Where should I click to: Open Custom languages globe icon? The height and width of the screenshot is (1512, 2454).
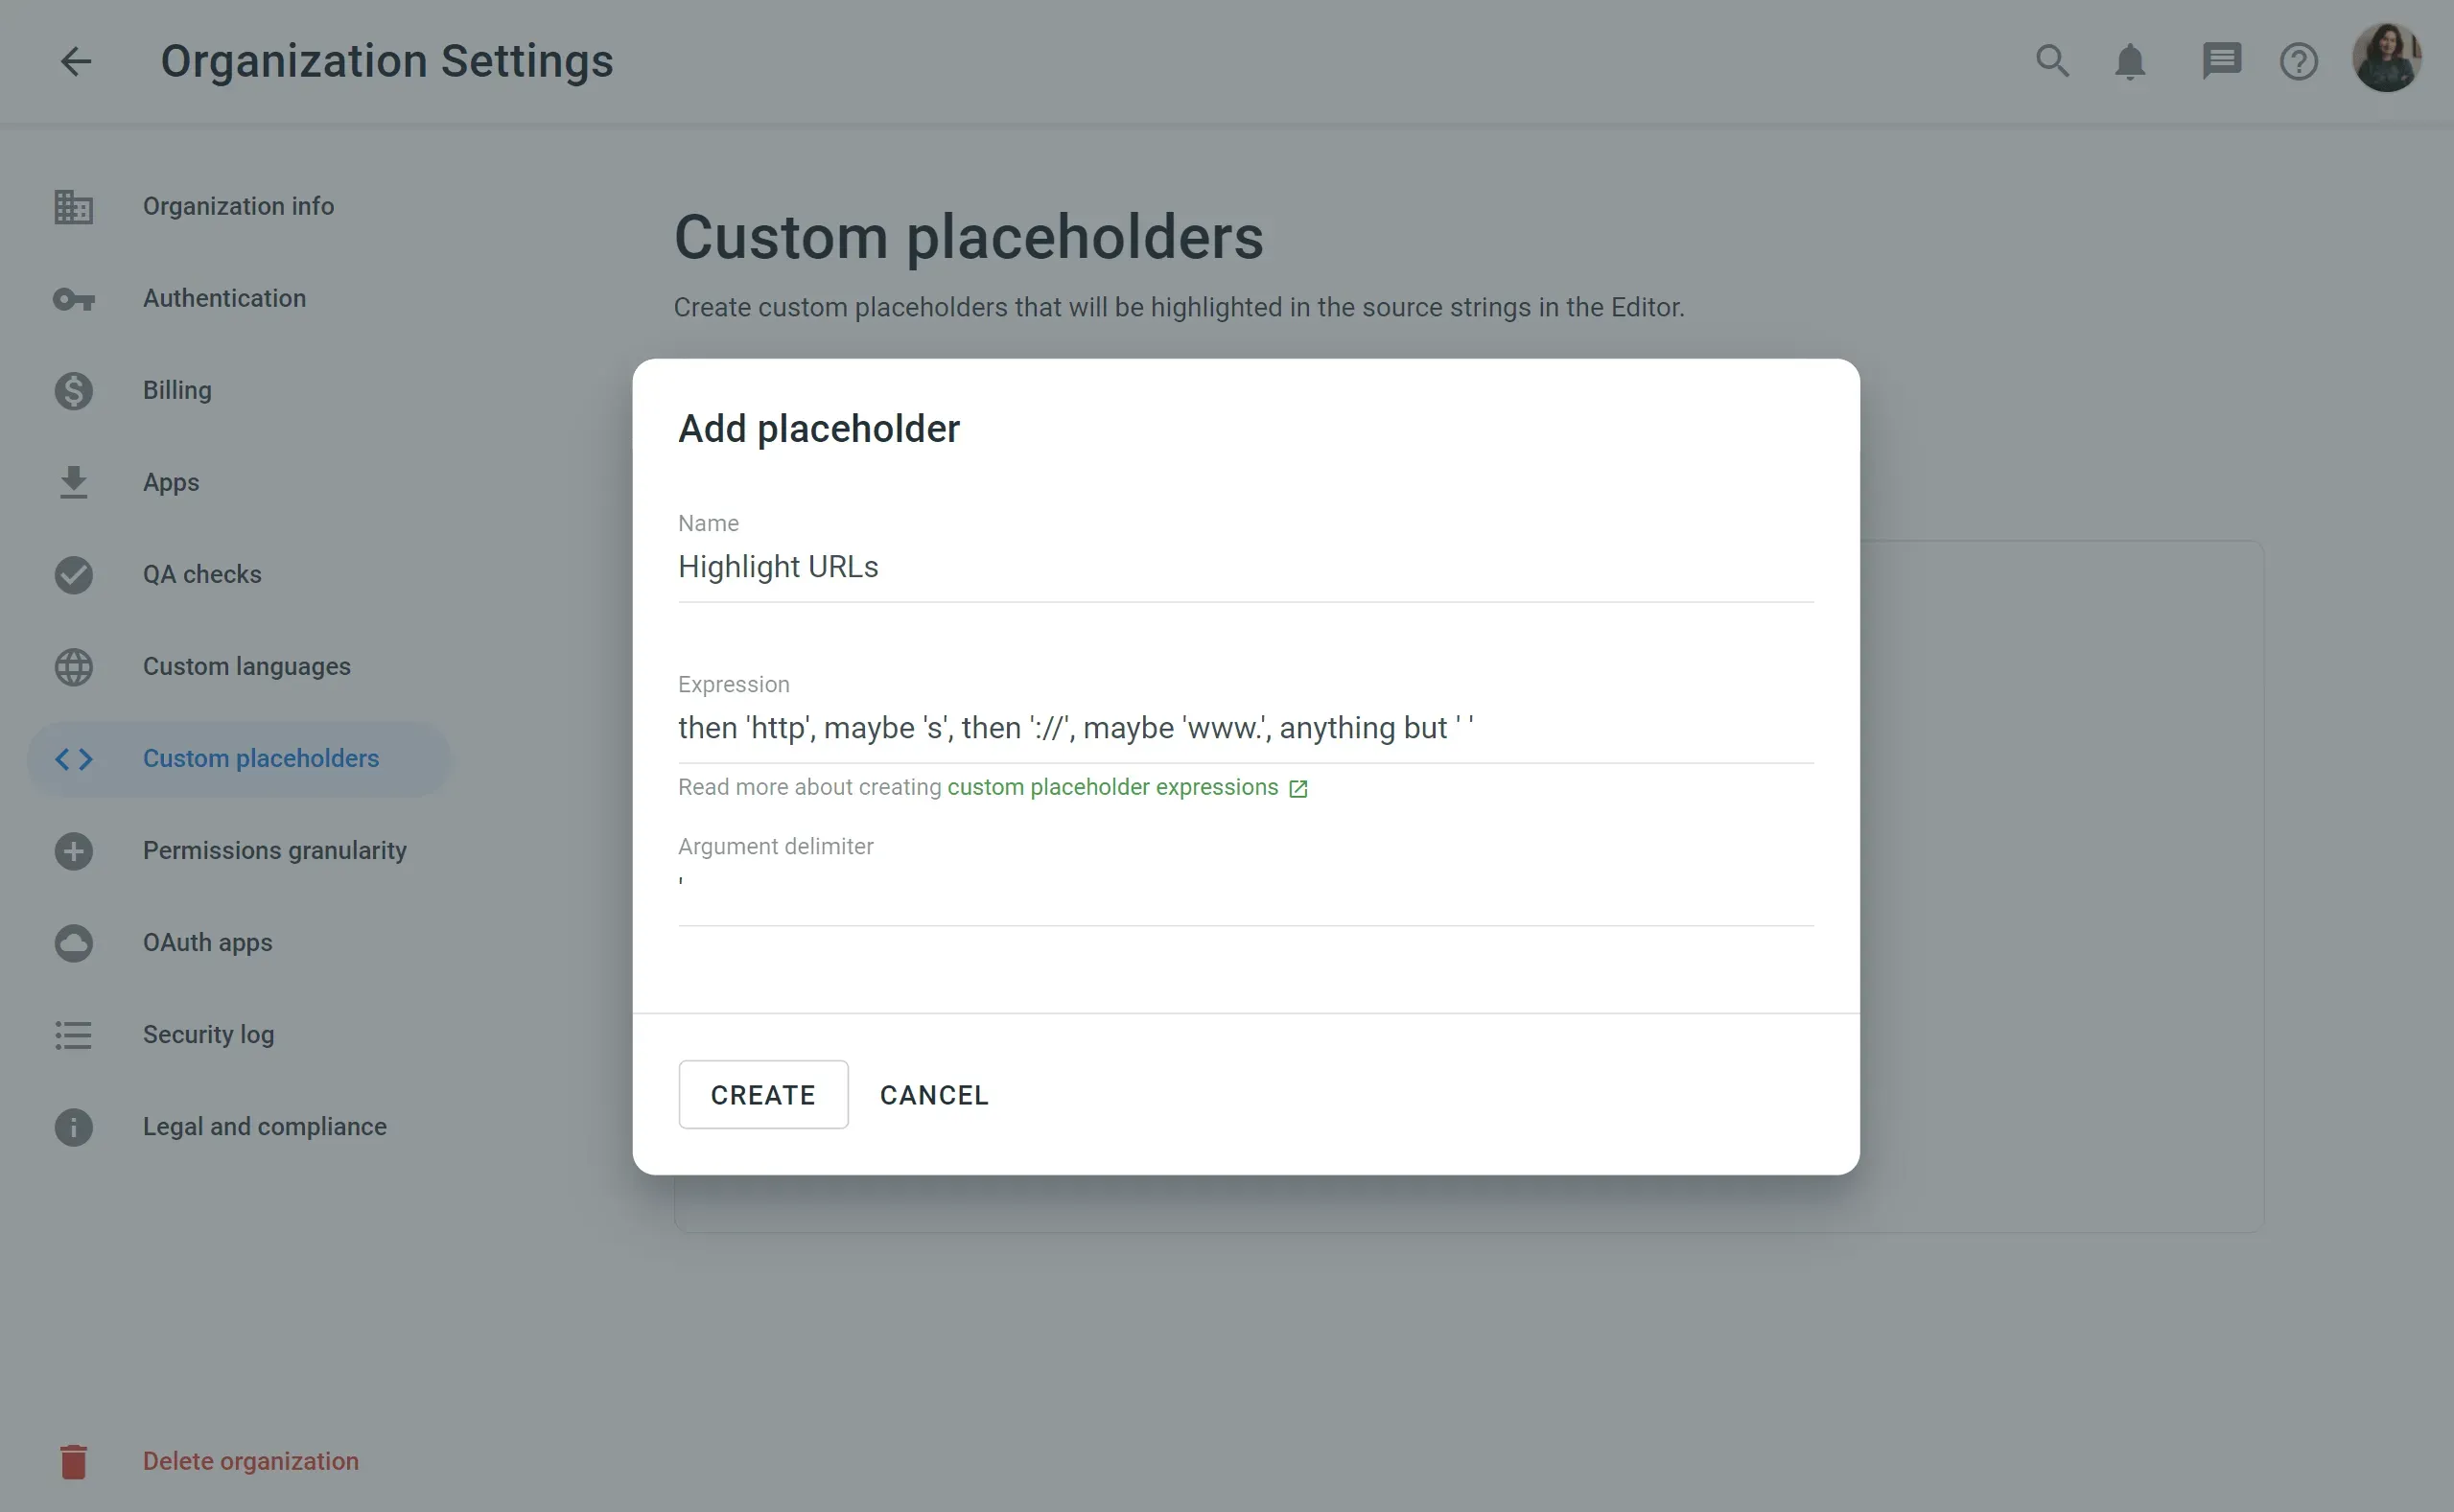tap(73, 667)
